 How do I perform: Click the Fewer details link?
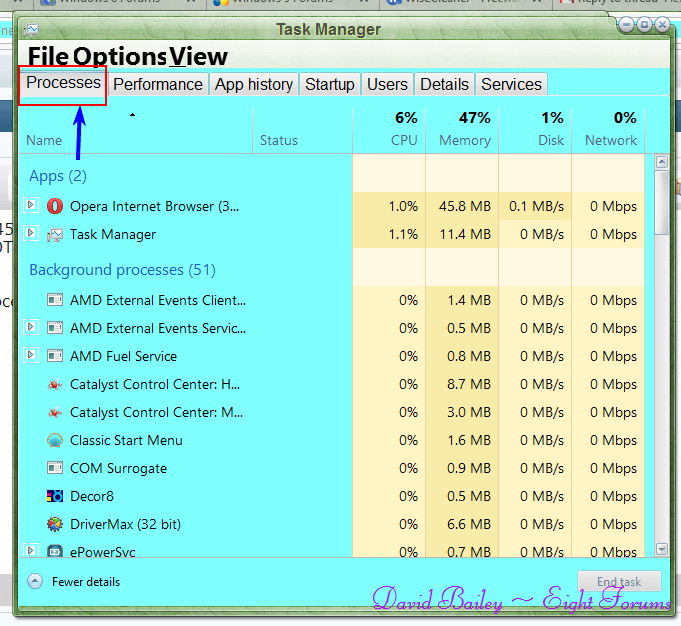click(x=86, y=582)
